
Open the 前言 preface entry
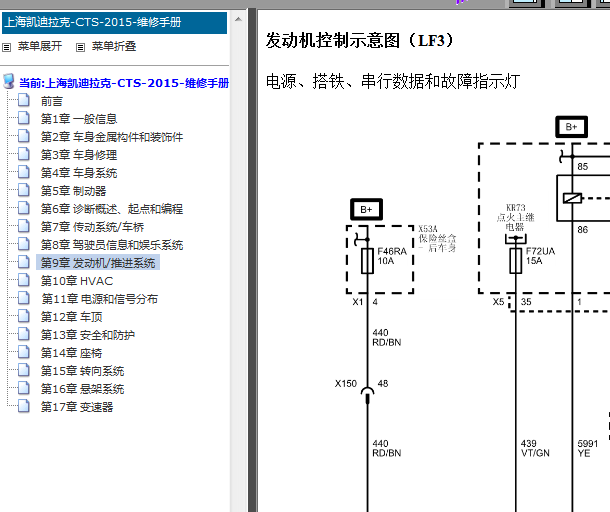(x=52, y=102)
